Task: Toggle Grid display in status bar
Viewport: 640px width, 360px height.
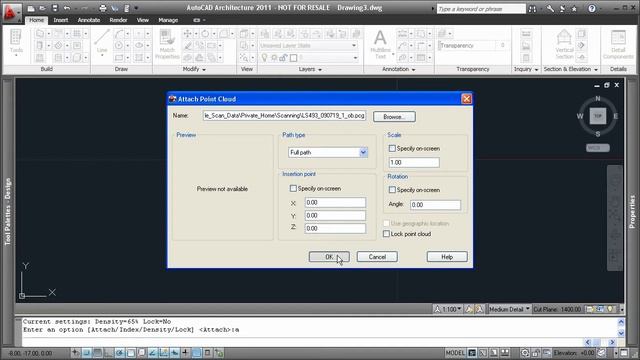Action: 98,353
